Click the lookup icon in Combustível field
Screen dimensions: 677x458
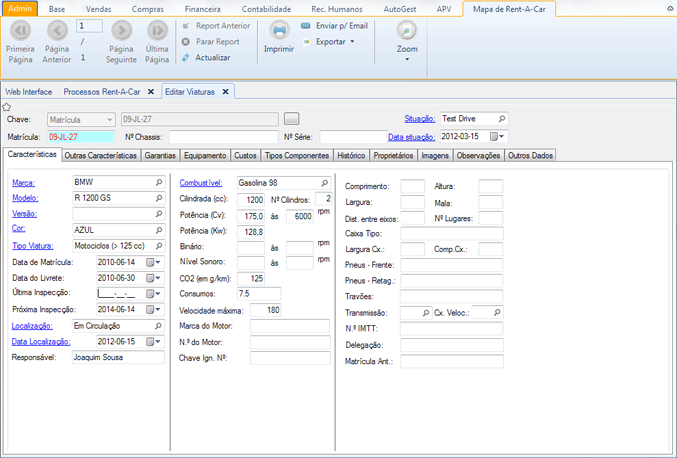(x=323, y=184)
